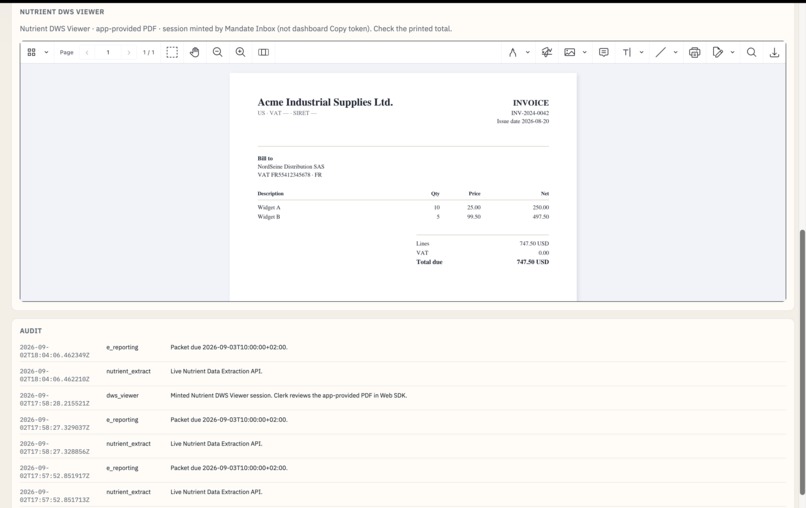Viewport: 806px width, 508px height.
Task: Expand the line shapes dropdown arrow
Action: coord(675,52)
